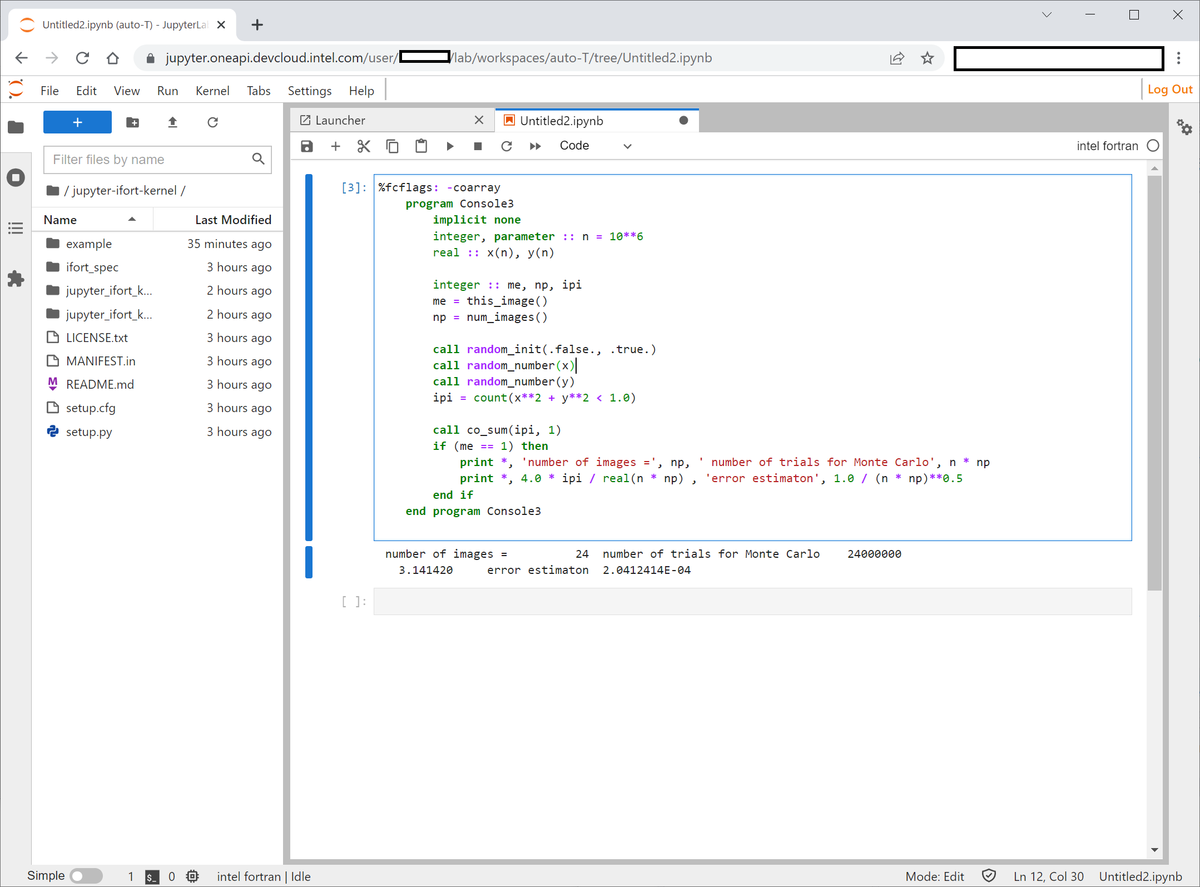Run the selected code cell

pos(449,146)
